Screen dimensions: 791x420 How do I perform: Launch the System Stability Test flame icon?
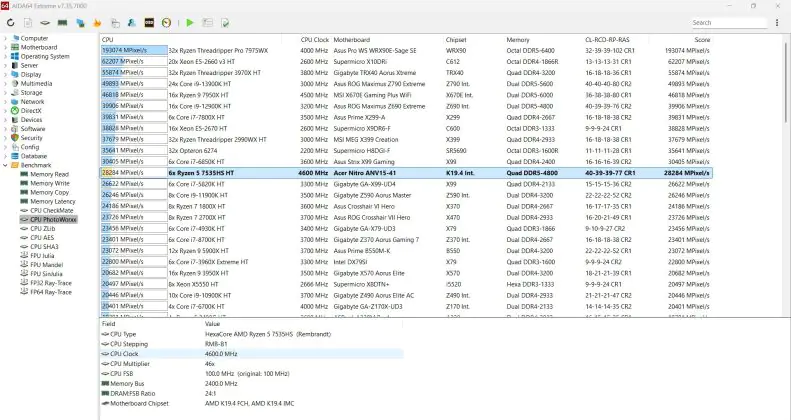pyautogui.click(x=97, y=23)
